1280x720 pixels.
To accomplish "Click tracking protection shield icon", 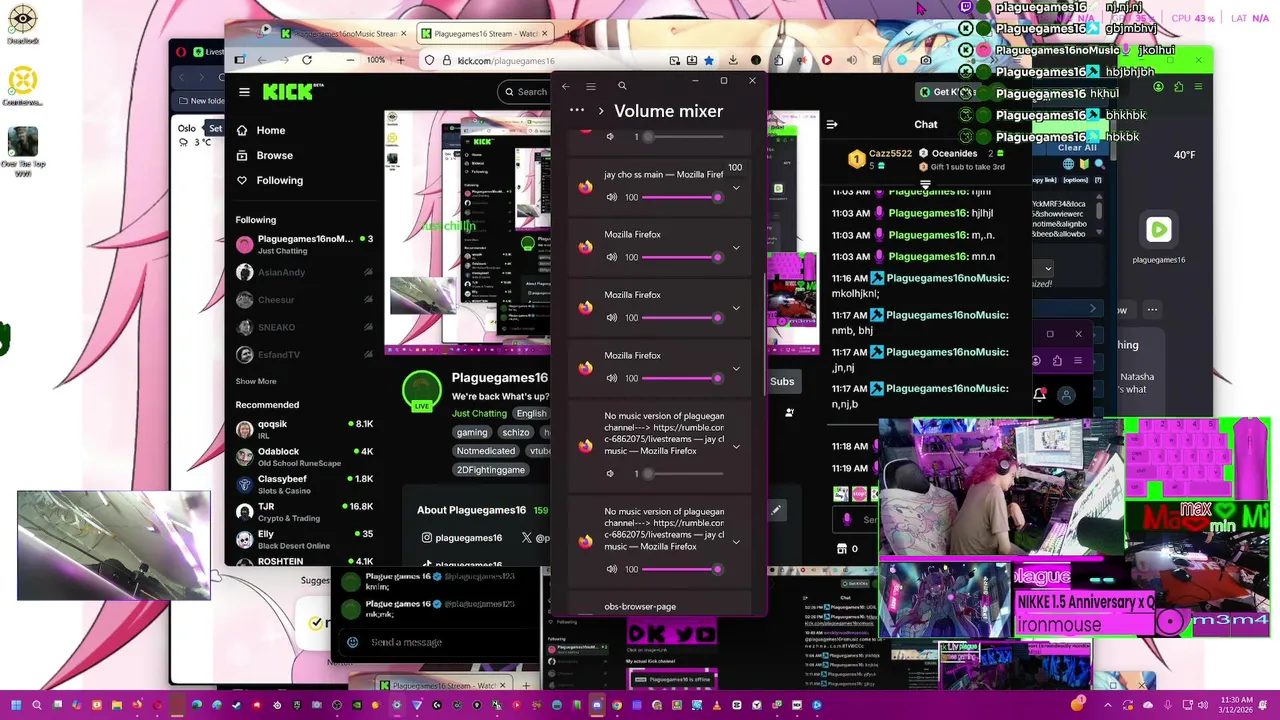I will [x=429, y=60].
